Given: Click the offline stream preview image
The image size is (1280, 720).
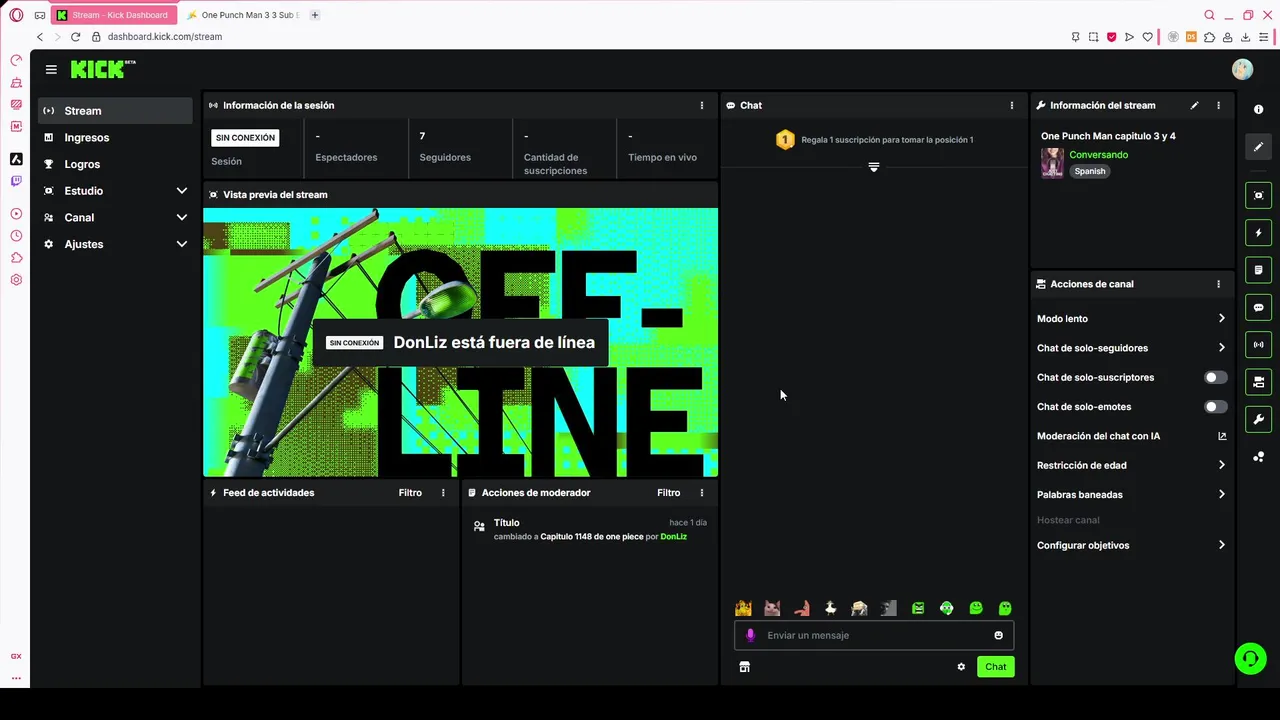Looking at the screenshot, I should coord(460,342).
